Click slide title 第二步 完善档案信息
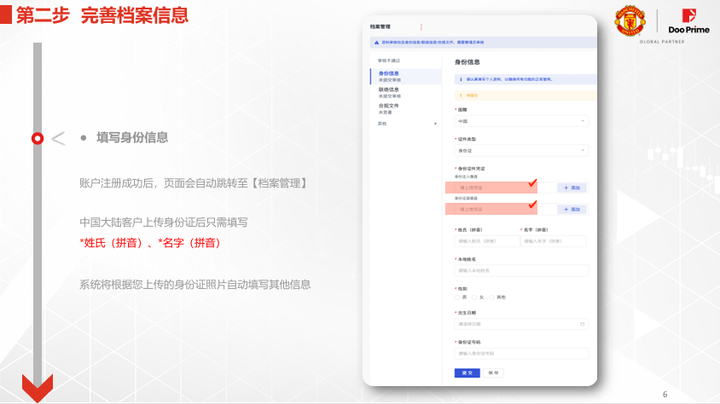Screen dimensions: 720x404 tap(102, 15)
